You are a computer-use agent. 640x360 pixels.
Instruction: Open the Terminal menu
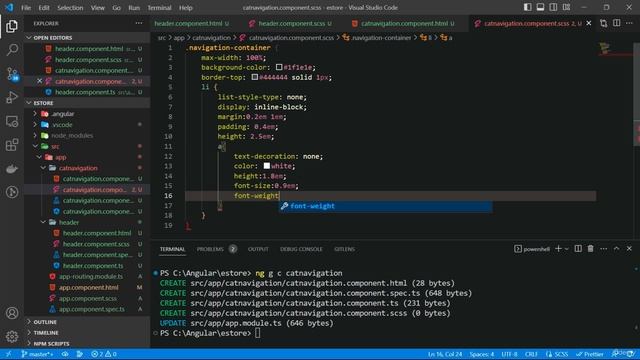[159, 7]
